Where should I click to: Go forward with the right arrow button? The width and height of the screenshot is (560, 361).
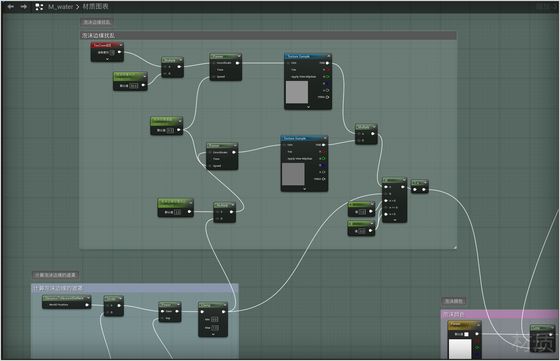pyautogui.click(x=24, y=6)
